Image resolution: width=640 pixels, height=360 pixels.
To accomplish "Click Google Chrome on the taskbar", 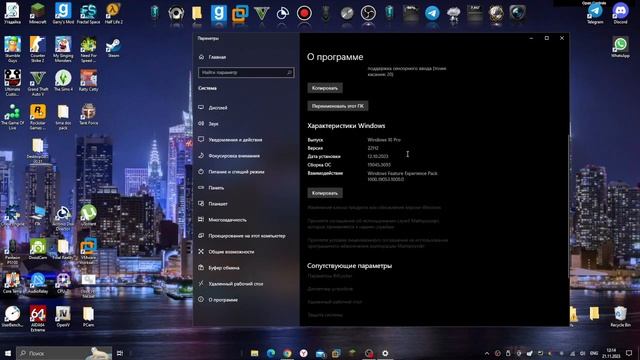I will [x=287, y=353].
